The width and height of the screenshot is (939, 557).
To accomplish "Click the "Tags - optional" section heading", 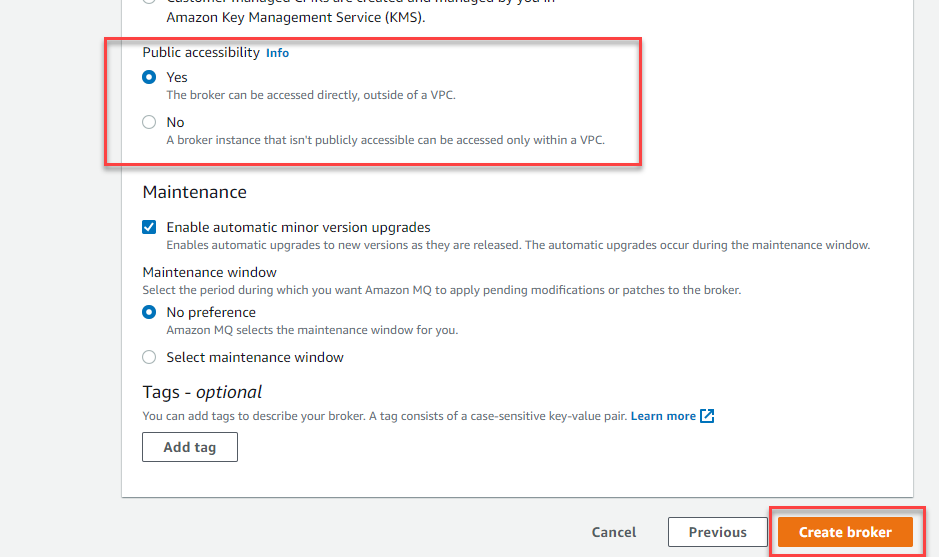I will click(x=202, y=392).
